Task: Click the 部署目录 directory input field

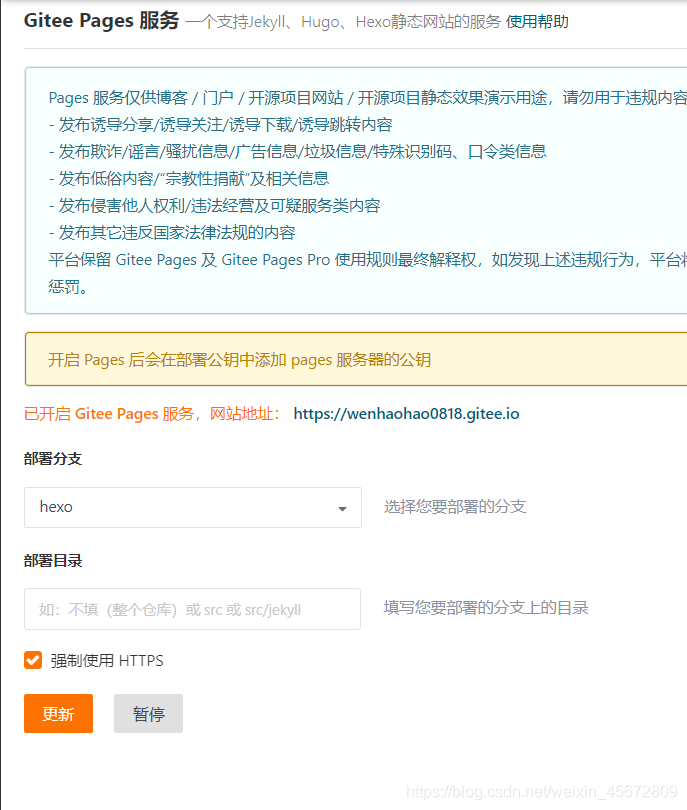Action: pyautogui.click(x=192, y=609)
